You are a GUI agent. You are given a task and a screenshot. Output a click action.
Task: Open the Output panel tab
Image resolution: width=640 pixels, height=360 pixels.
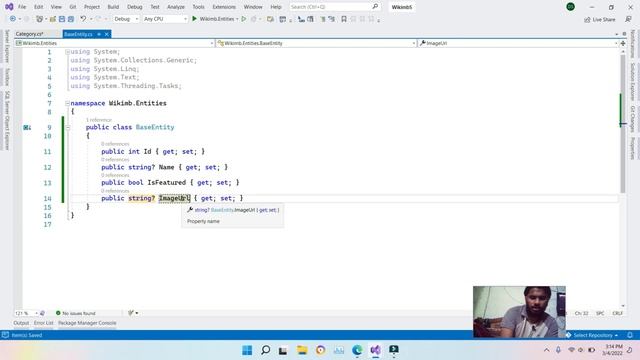point(21,323)
